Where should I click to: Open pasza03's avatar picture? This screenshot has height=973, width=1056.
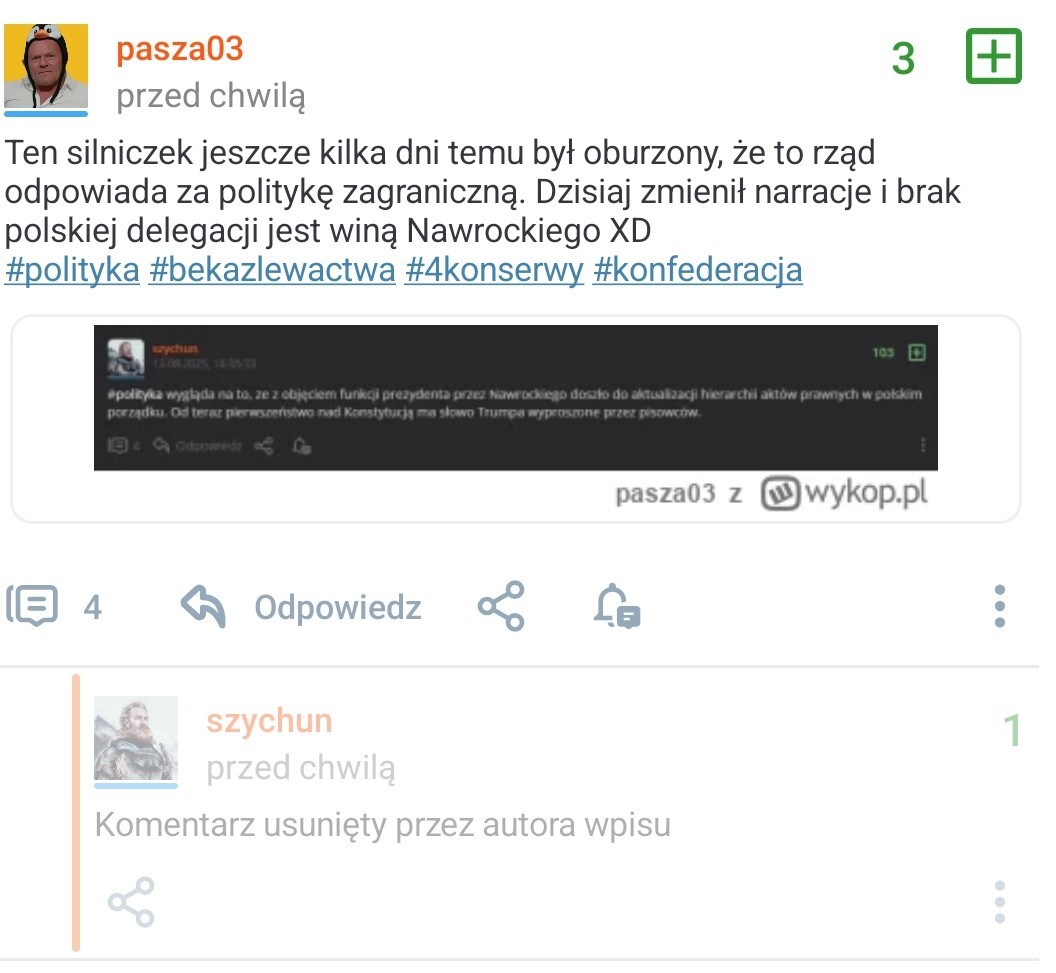[x=46, y=66]
